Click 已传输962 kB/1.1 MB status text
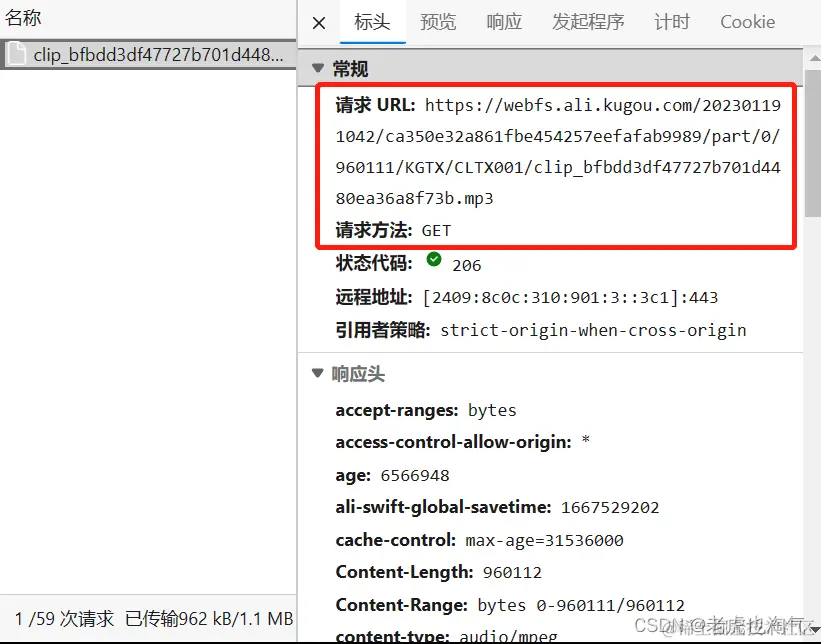The height and width of the screenshot is (644, 821). click(209, 619)
